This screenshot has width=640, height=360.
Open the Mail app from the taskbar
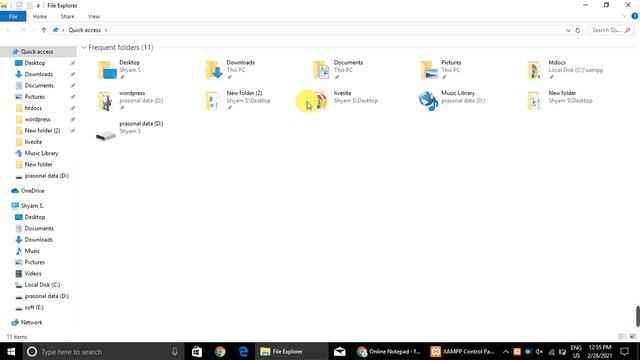coord(340,351)
